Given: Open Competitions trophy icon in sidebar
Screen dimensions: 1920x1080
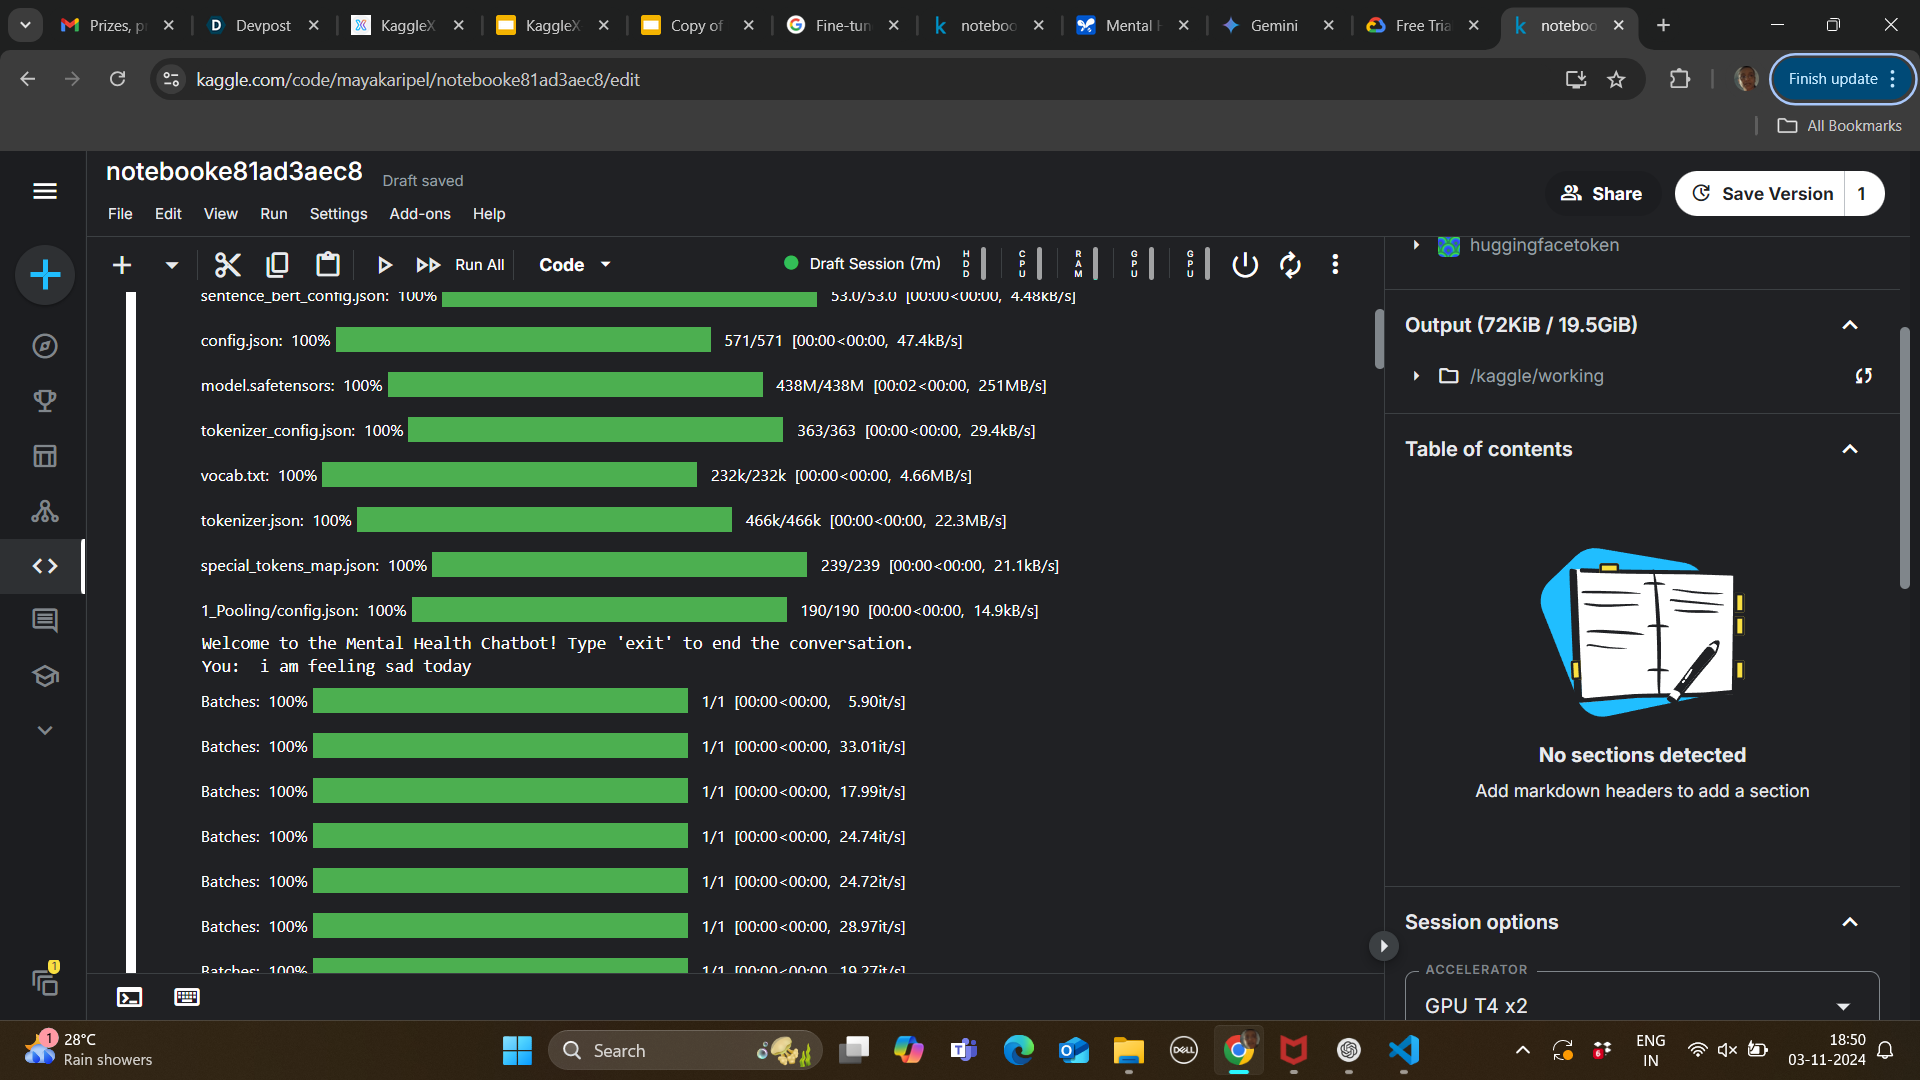Looking at the screenshot, I should coord(45,401).
